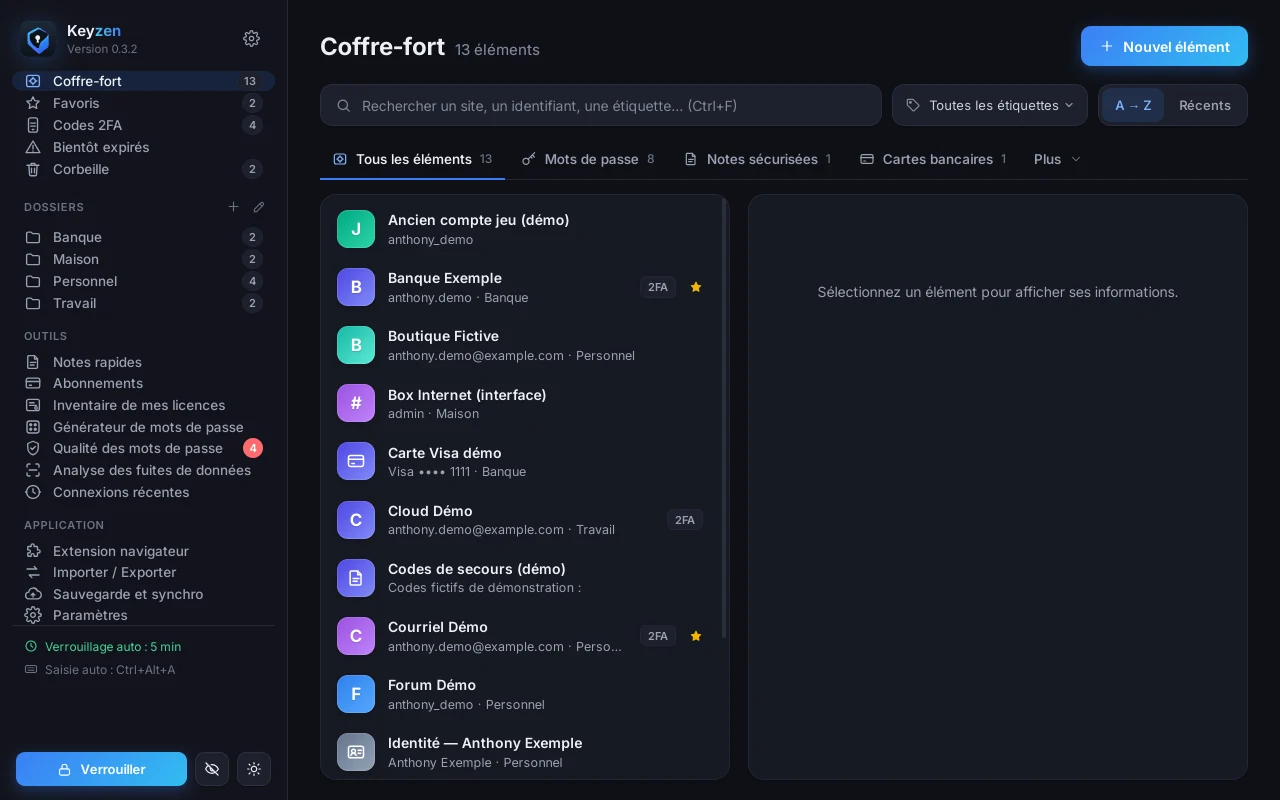Viewport: 1280px width, 800px height.
Task: Toggle the hidden-eye privacy button
Action: 212,769
